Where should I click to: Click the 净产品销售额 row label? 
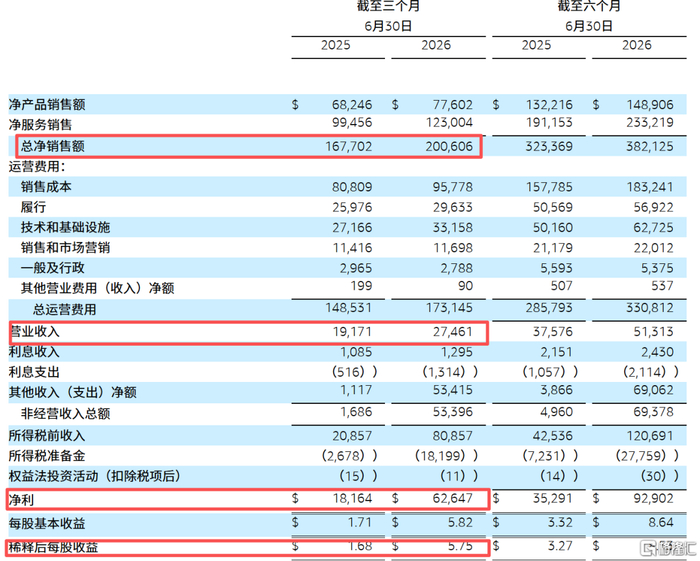coord(47,104)
